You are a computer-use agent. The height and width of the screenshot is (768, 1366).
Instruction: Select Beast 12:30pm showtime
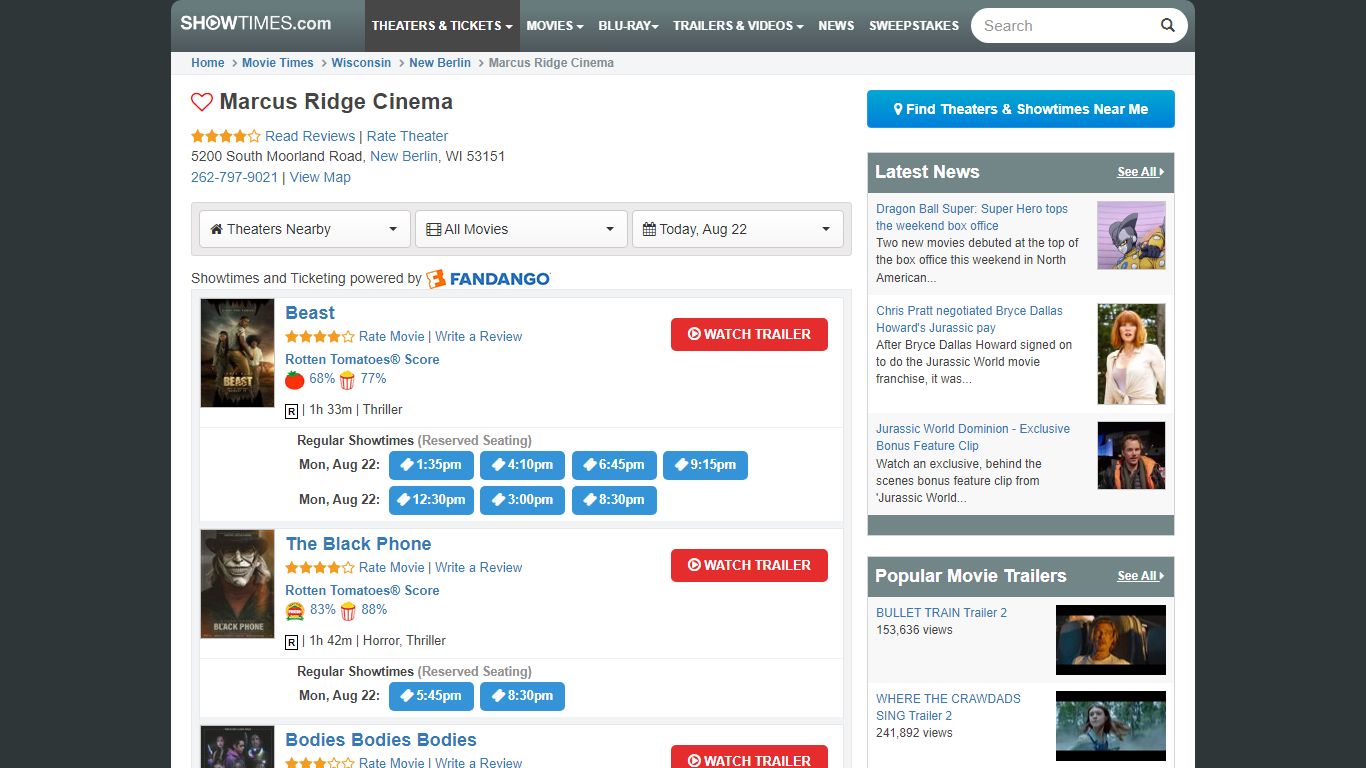[431, 500]
